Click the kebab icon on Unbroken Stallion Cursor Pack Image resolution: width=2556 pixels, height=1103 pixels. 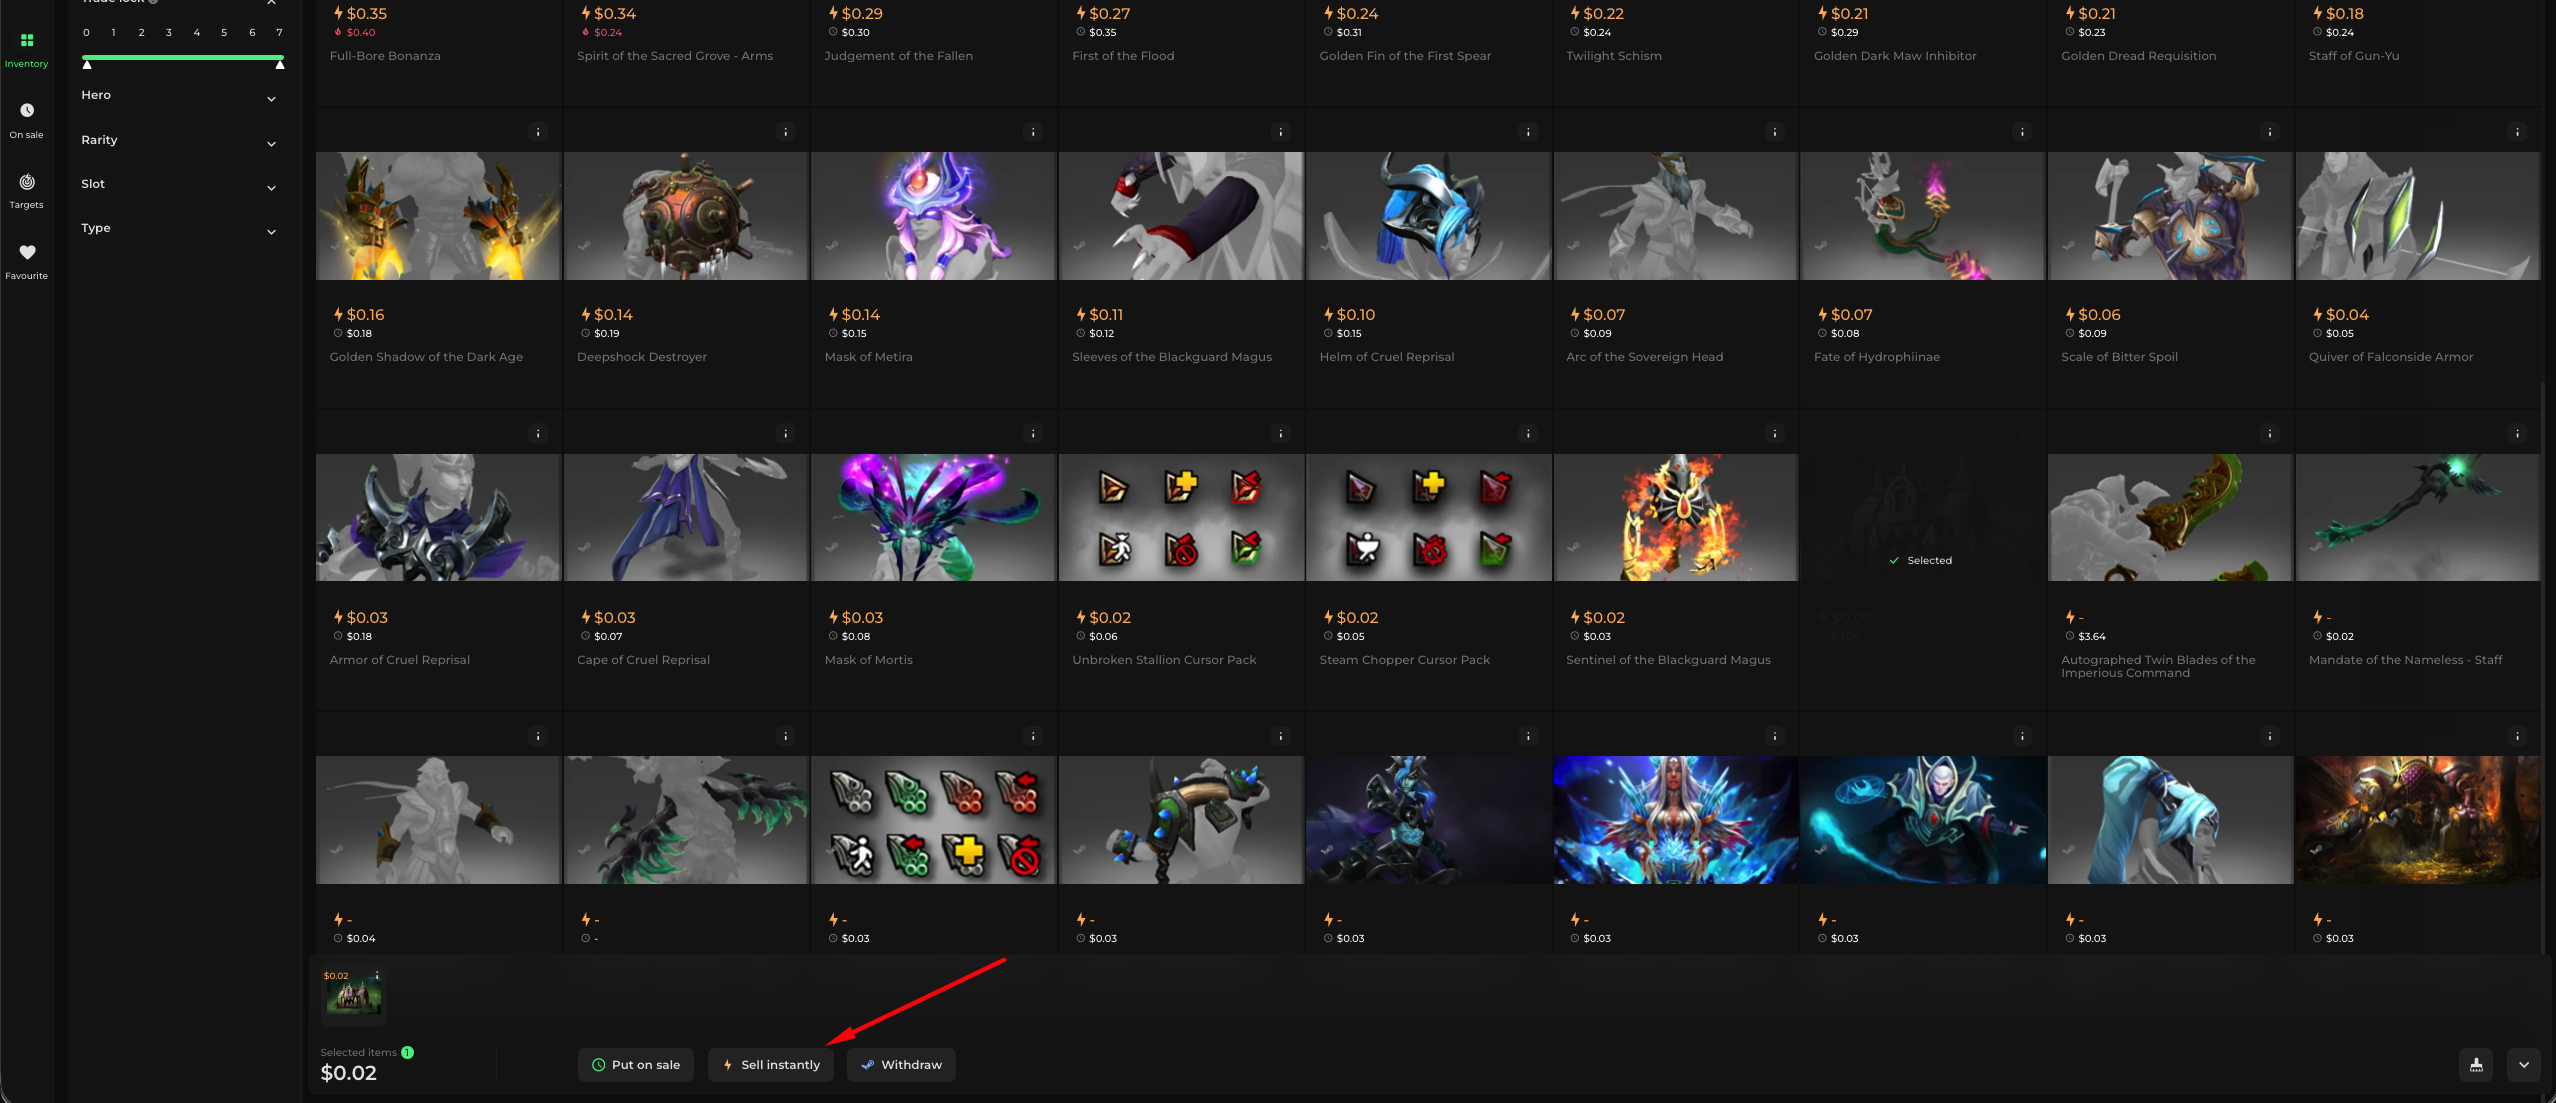[1281, 434]
